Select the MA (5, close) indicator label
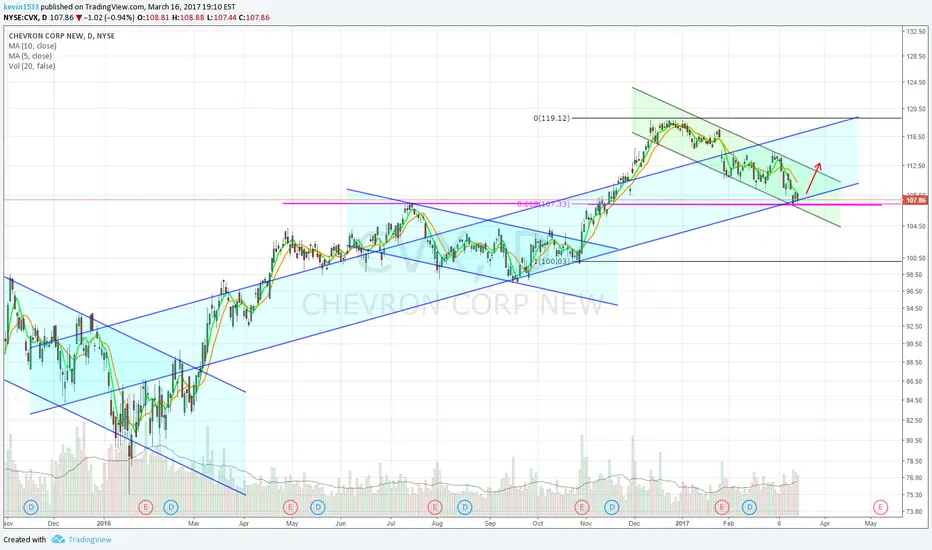Viewport: 932px width, 550px height. point(30,56)
